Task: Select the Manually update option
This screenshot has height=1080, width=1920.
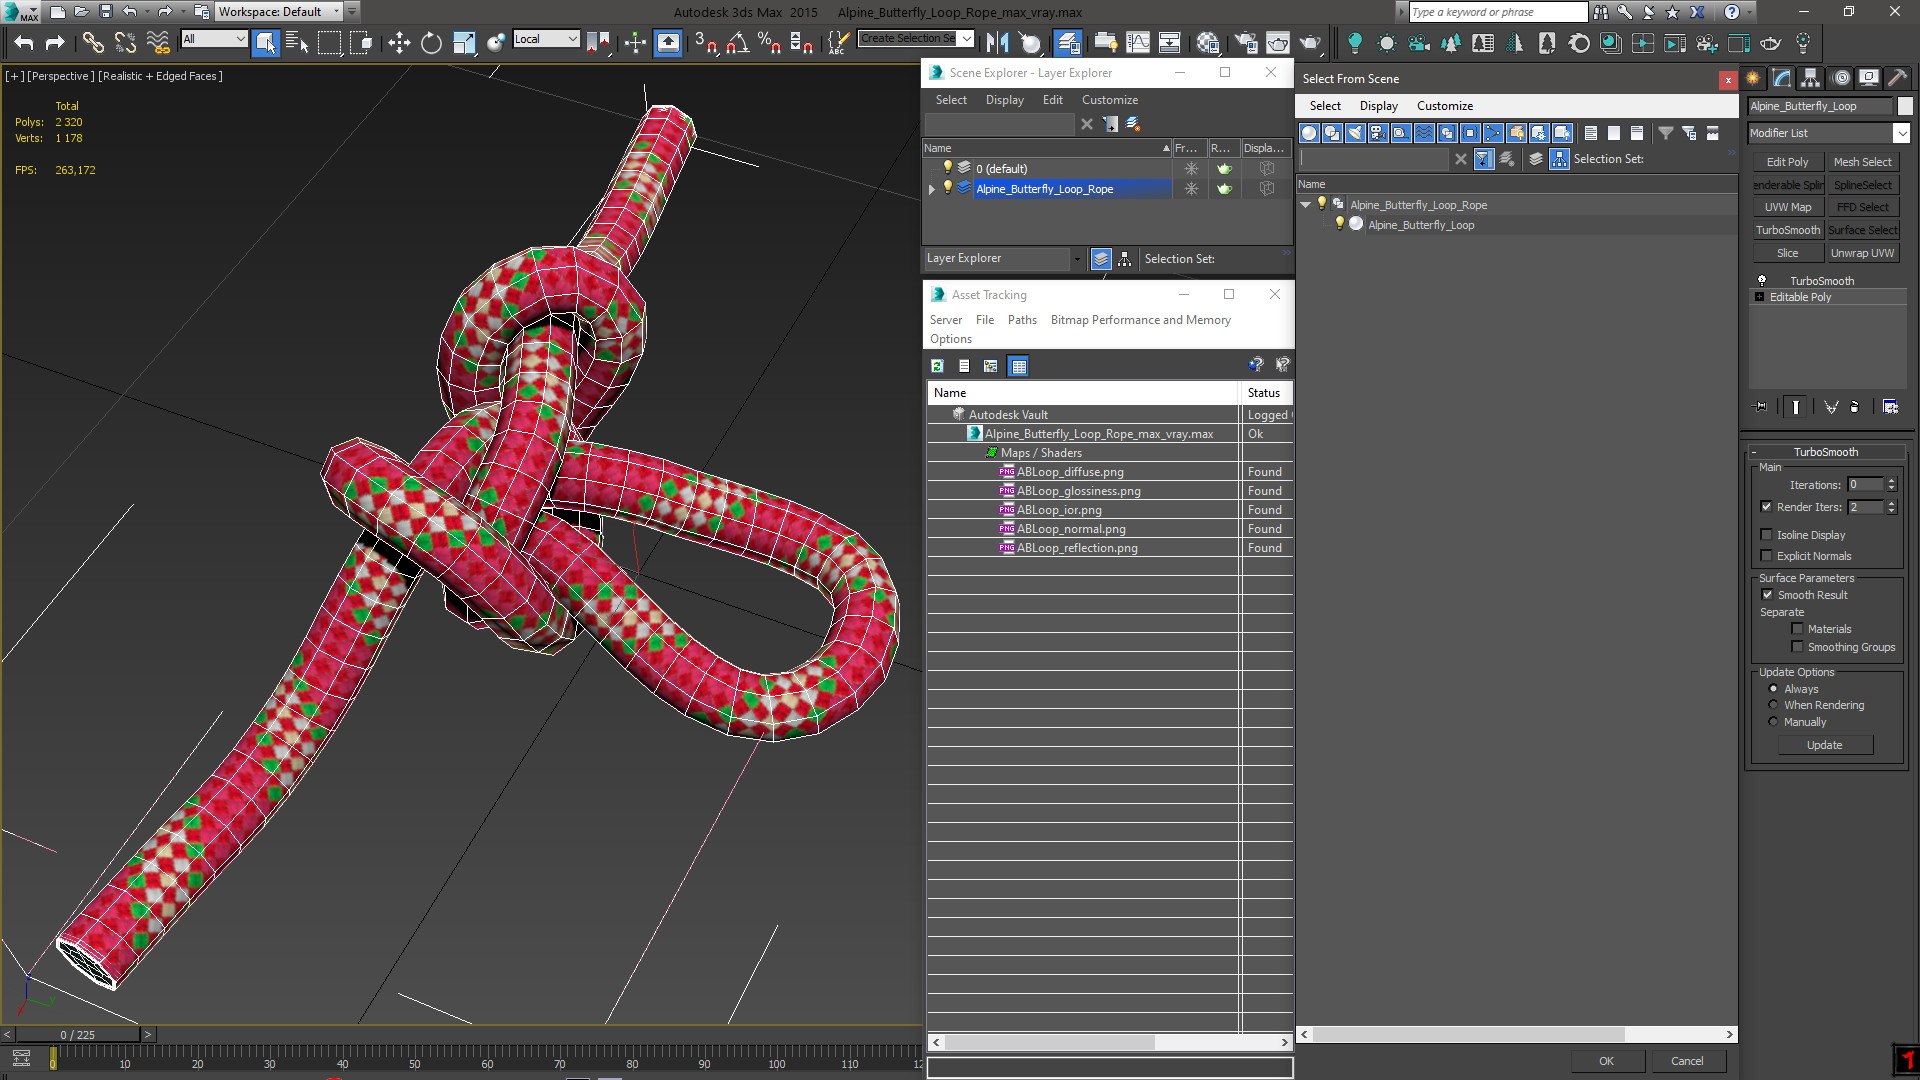Action: 1774,722
